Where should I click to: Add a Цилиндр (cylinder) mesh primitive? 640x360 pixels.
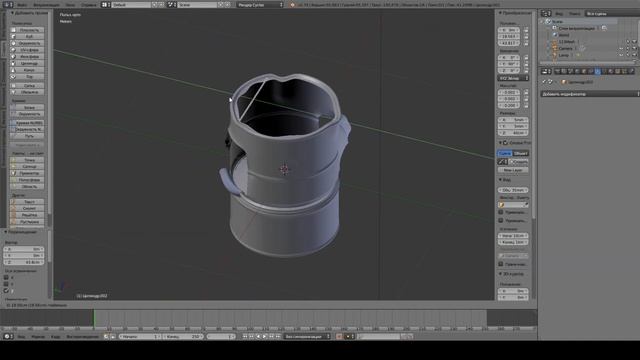click(x=27, y=63)
